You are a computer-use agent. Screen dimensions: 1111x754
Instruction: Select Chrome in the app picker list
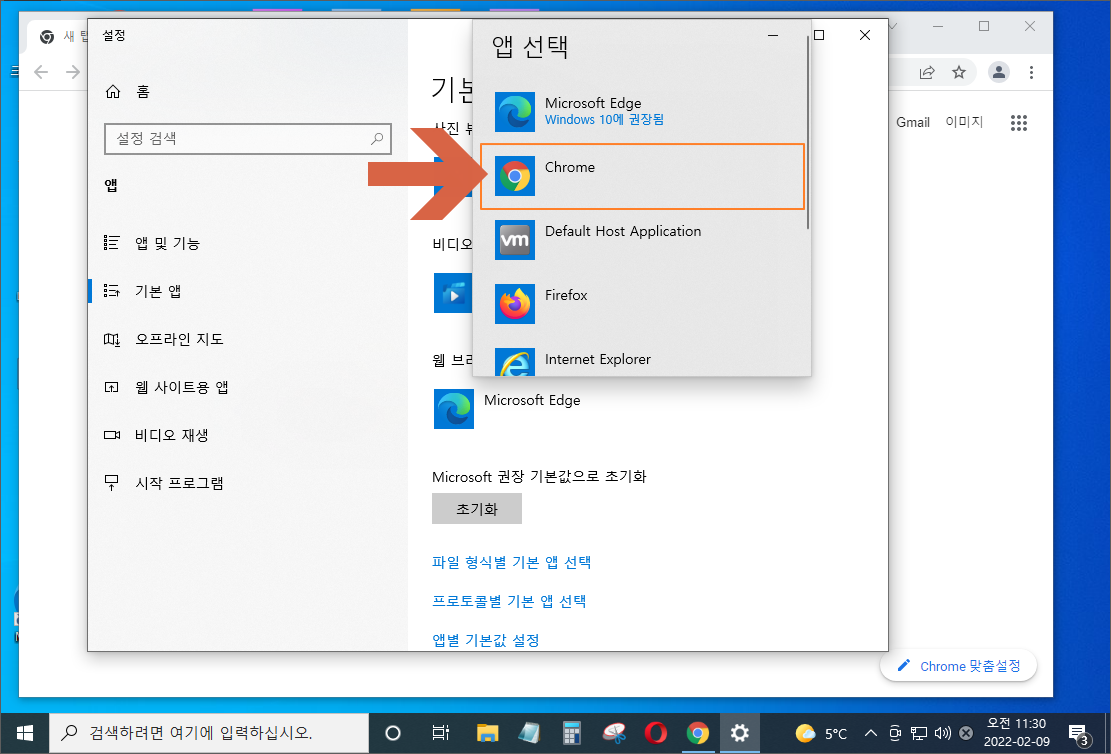click(x=643, y=176)
